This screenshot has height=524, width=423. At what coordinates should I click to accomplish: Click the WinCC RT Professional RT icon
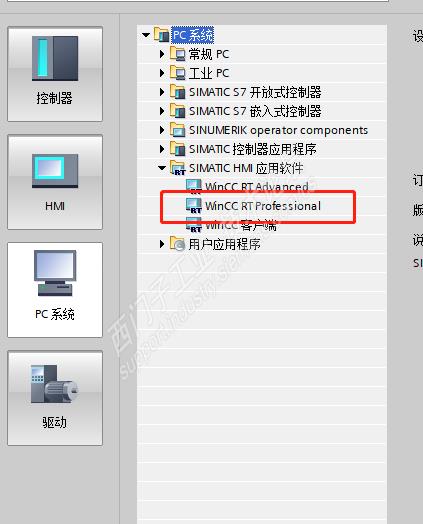[194, 206]
